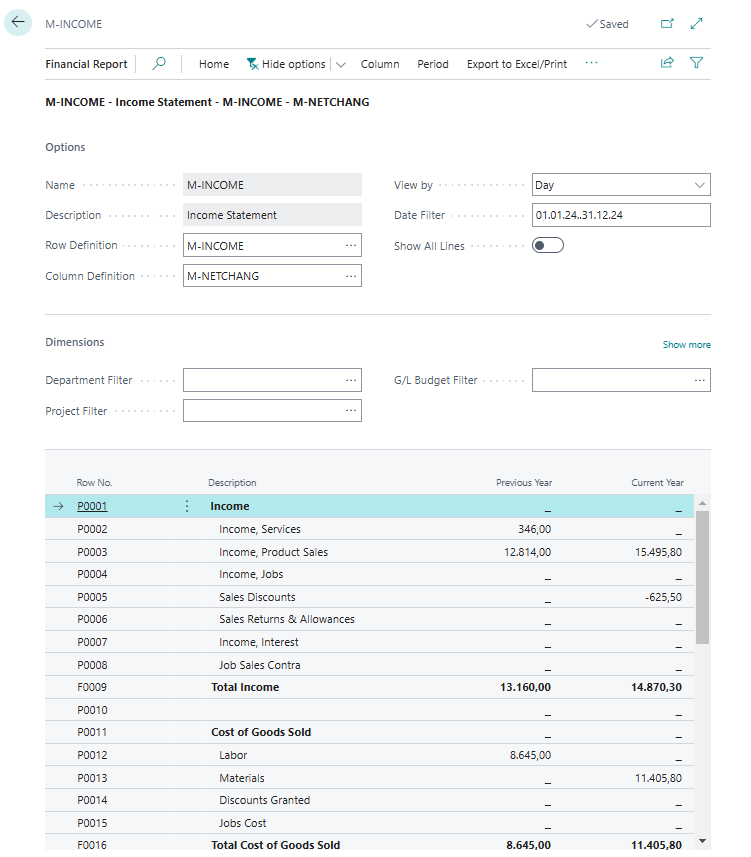Click the Date Filter field

pos(621,215)
